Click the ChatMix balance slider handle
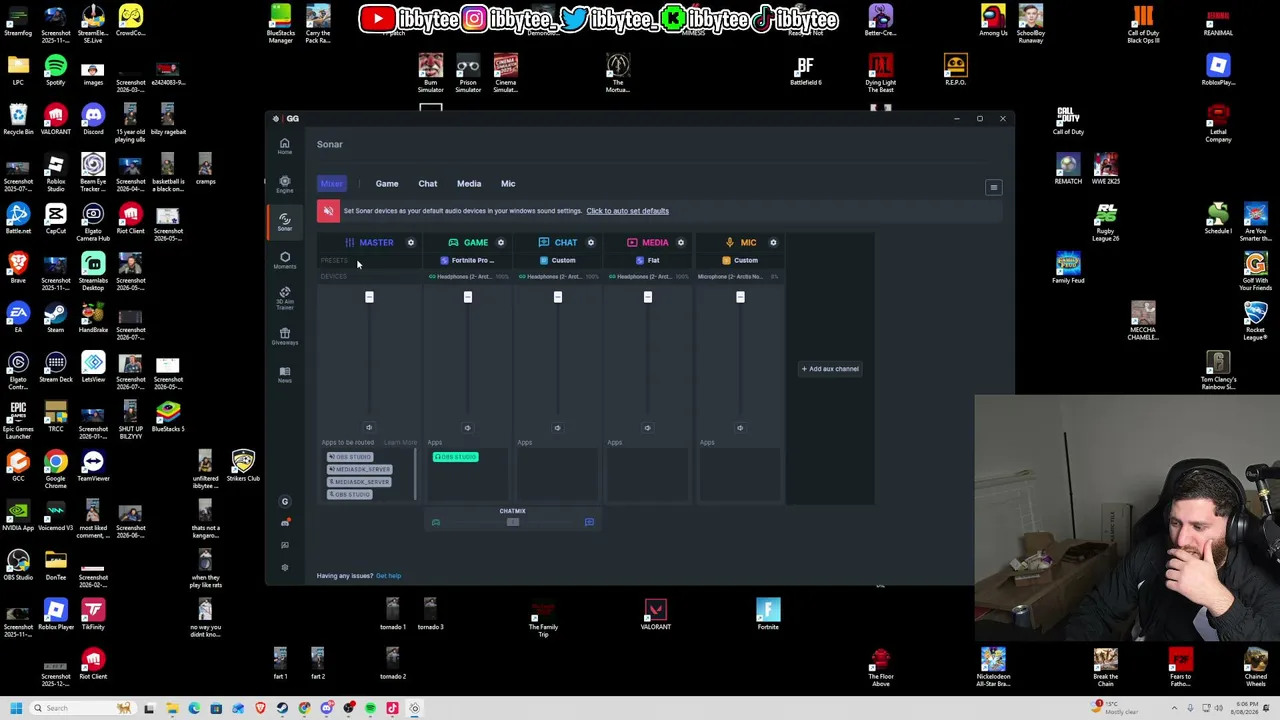Image resolution: width=1280 pixels, height=720 pixels. [513, 522]
